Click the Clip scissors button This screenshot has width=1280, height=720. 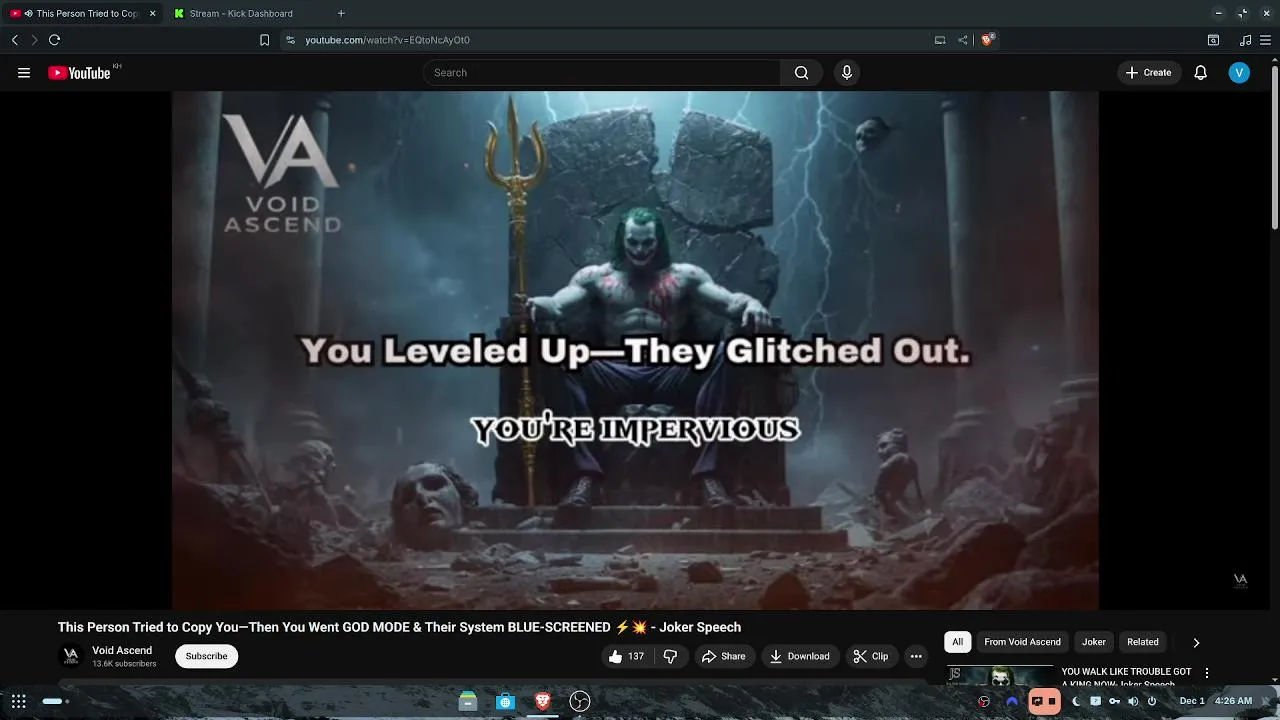click(x=870, y=656)
